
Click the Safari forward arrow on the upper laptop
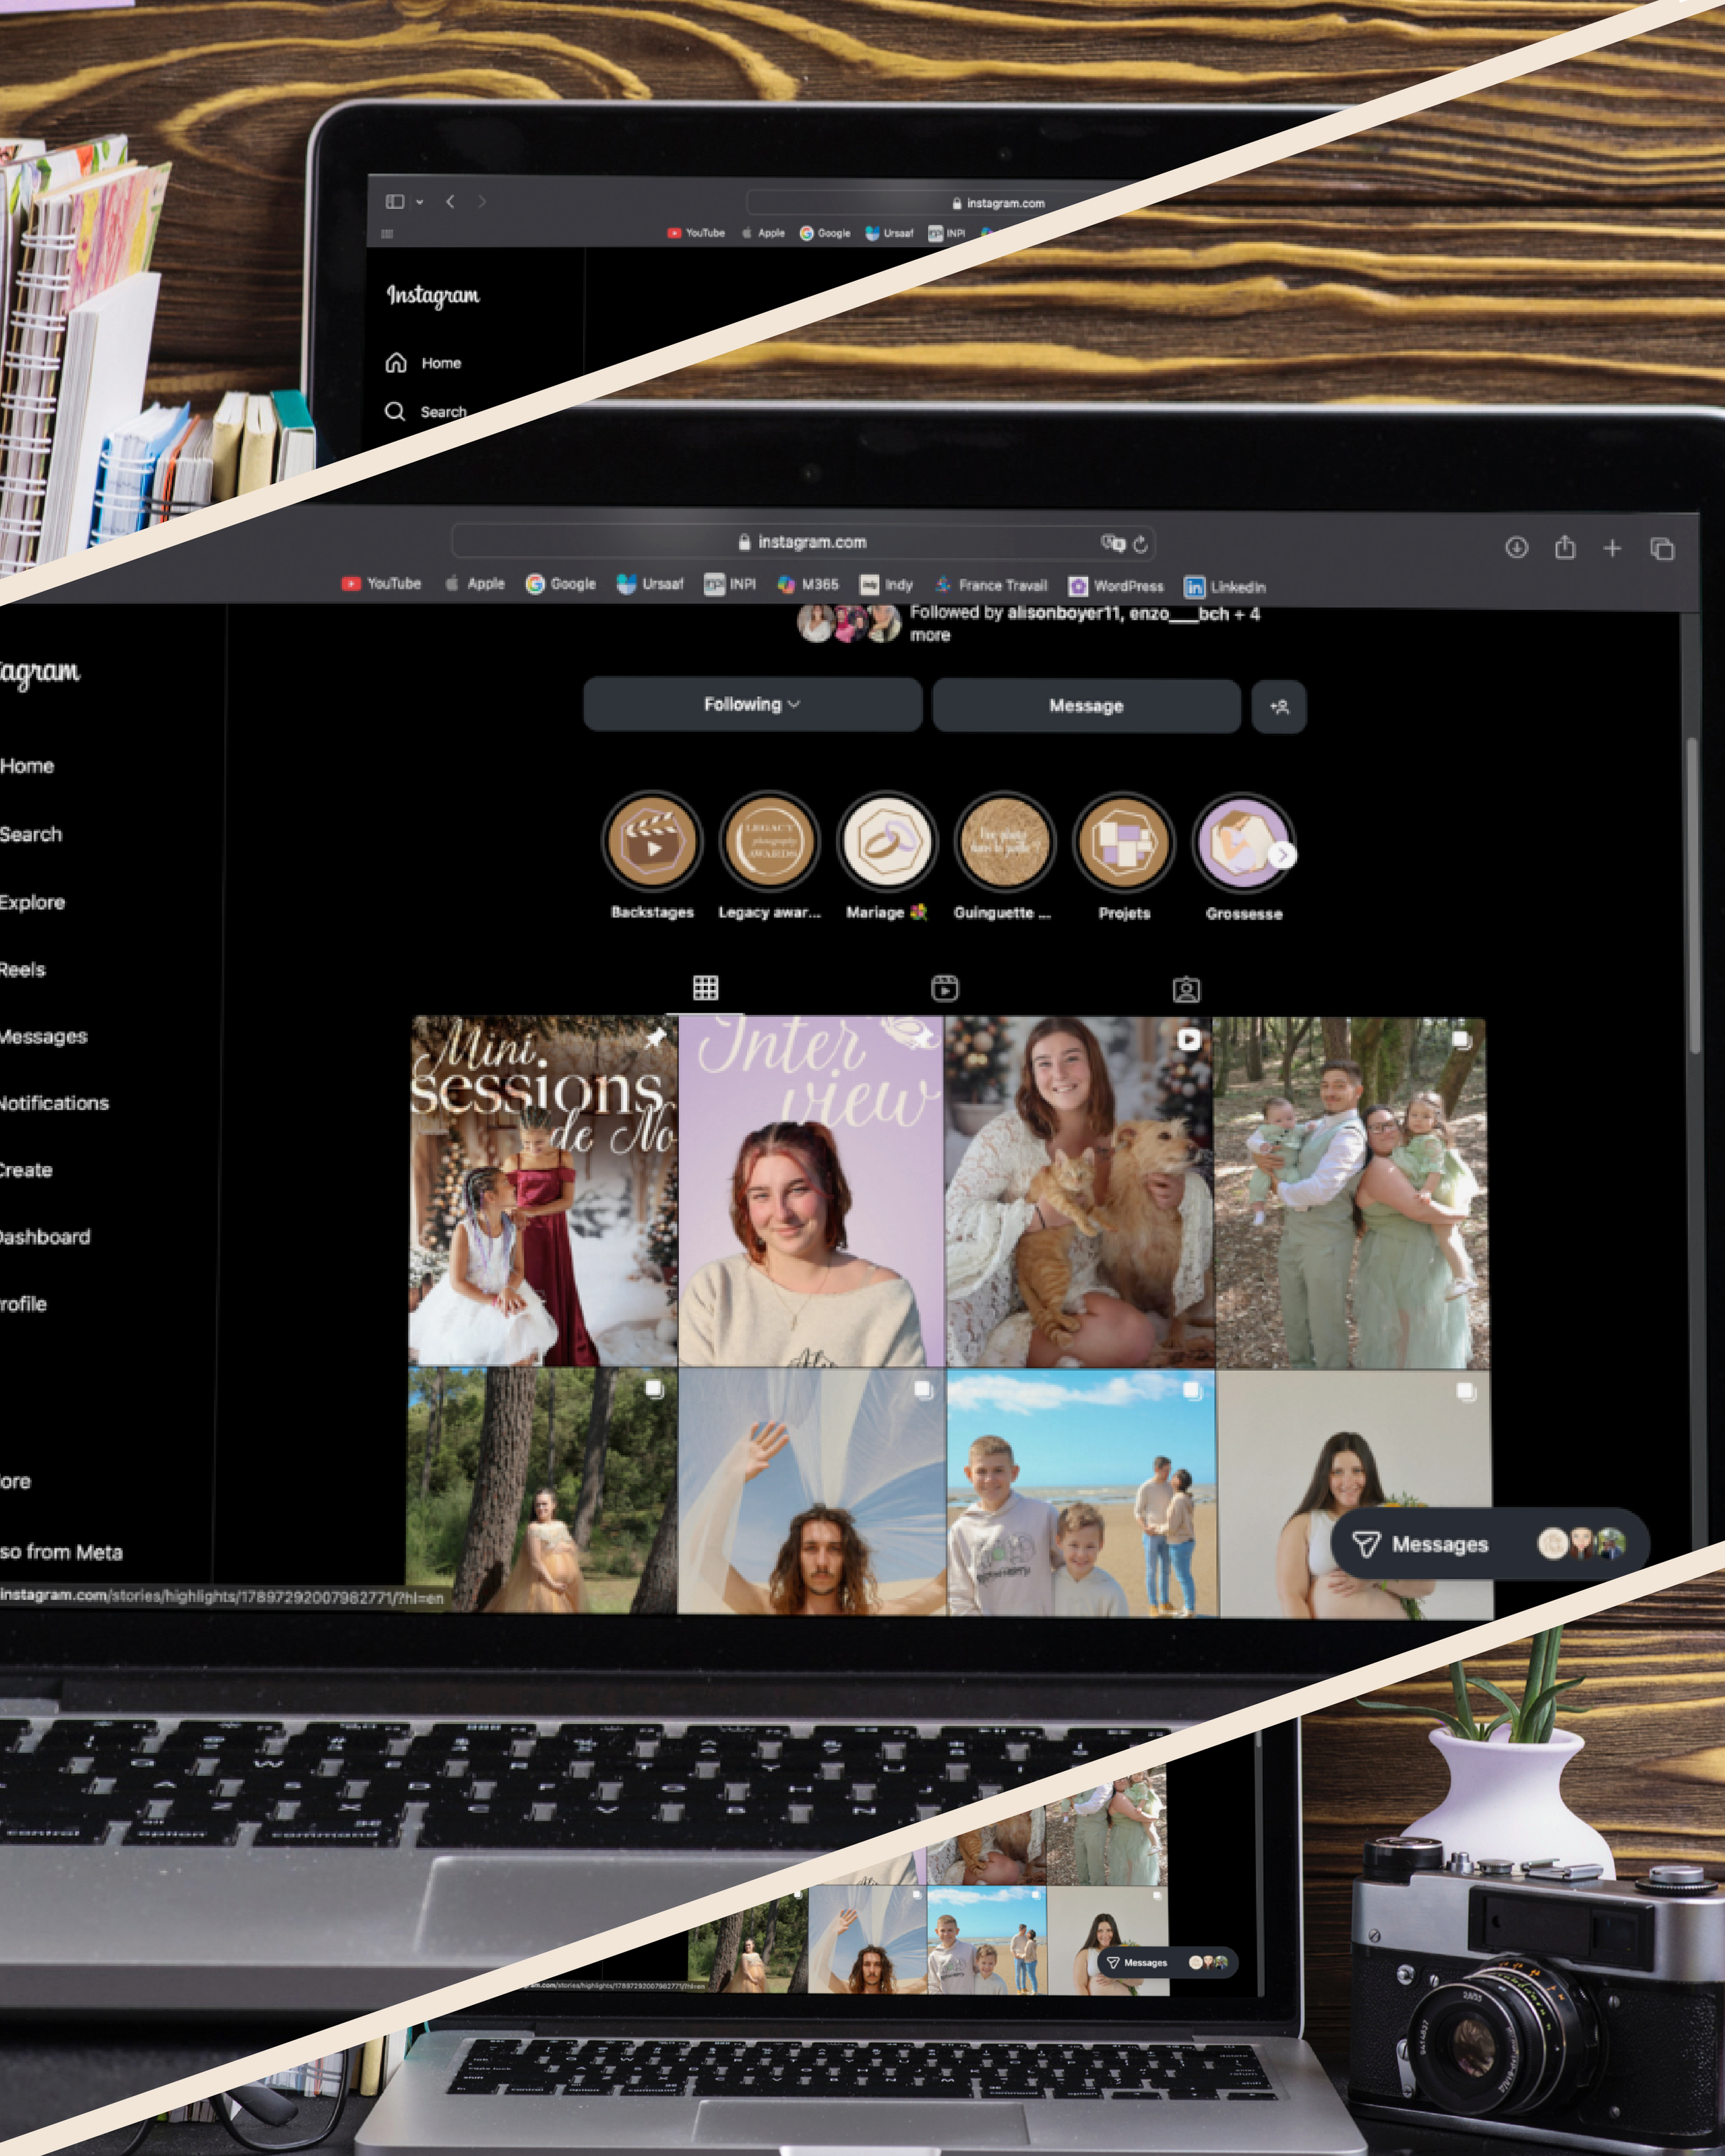tap(482, 202)
